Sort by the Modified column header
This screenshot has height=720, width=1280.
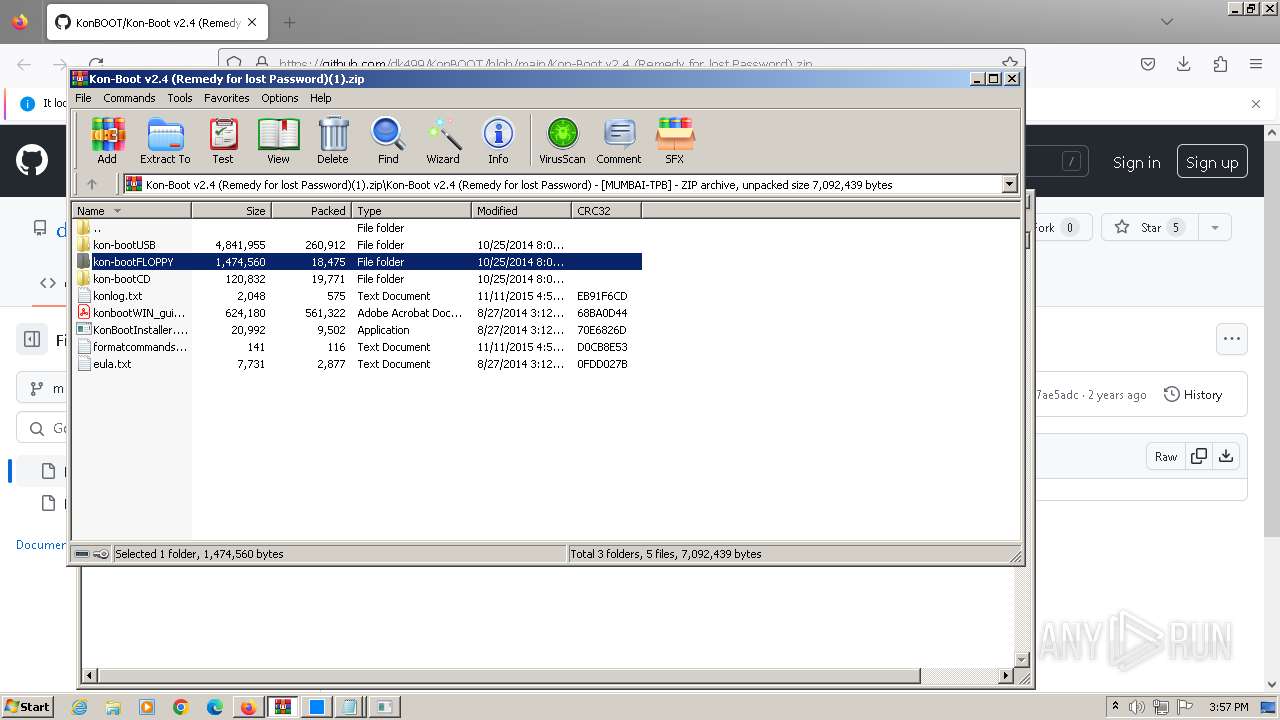[521, 210]
